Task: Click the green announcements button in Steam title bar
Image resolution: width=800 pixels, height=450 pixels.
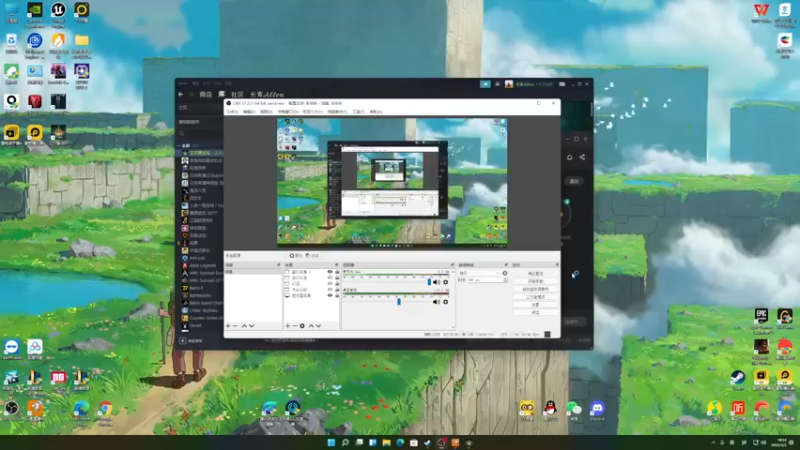Action: click(485, 84)
